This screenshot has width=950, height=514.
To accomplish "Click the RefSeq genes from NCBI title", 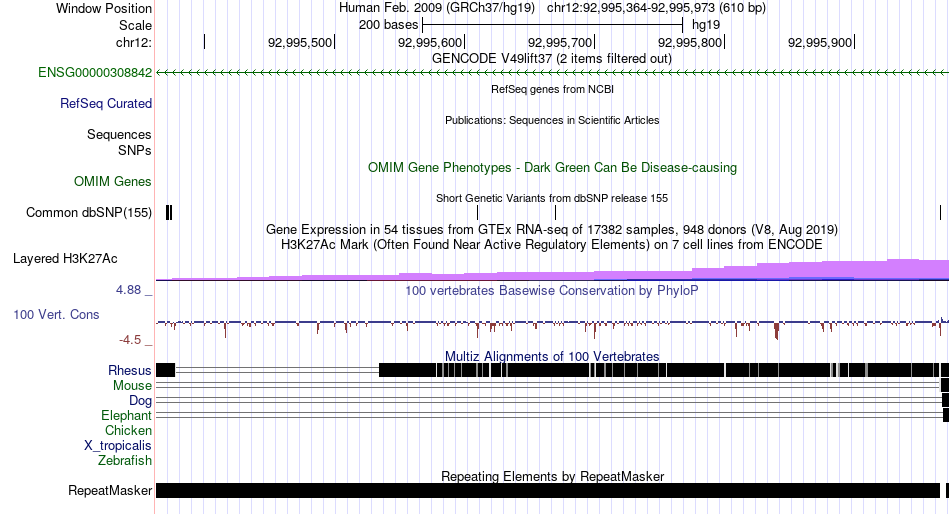I will click(553, 89).
